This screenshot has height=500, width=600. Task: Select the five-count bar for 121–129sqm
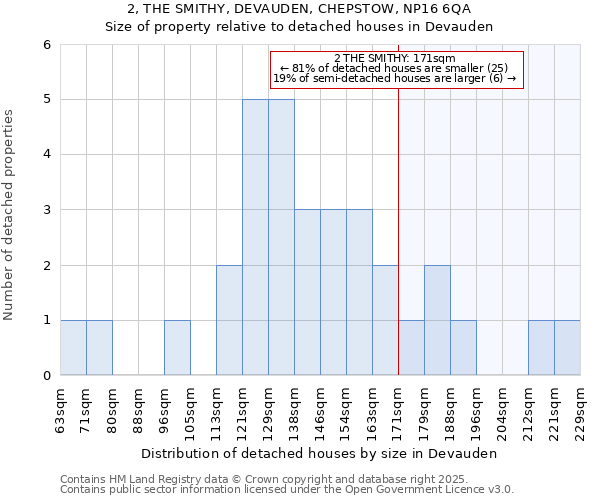click(x=256, y=237)
